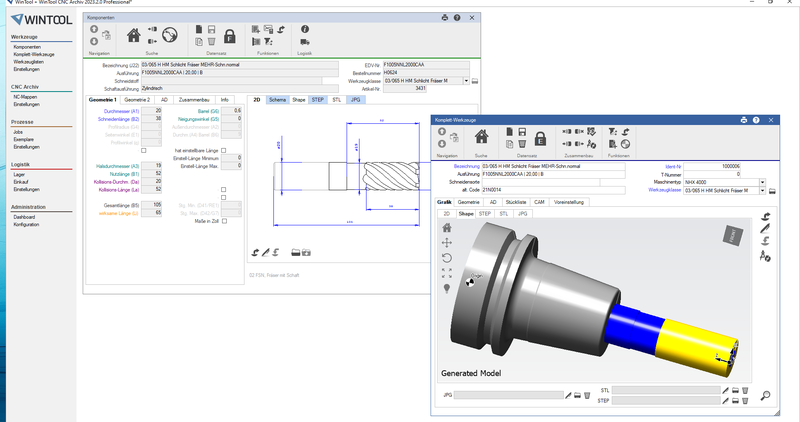Edit JPG path with pencil icon

click(568, 395)
